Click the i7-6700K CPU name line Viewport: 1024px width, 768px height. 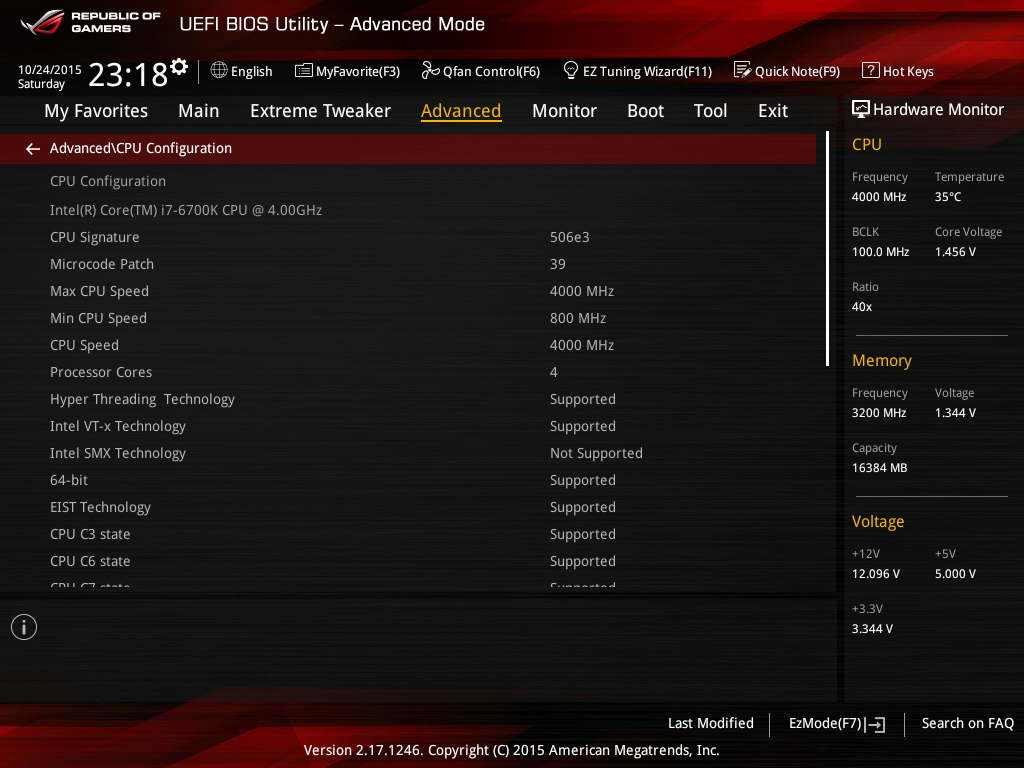(186, 210)
